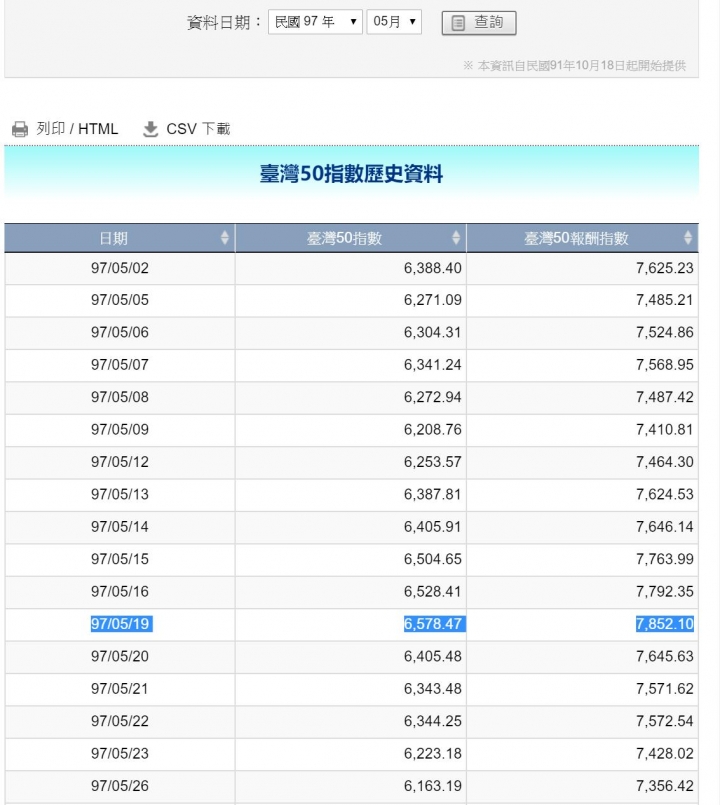
Task: Click the 臺灣50報酬指數 column header text
Action: (576, 238)
